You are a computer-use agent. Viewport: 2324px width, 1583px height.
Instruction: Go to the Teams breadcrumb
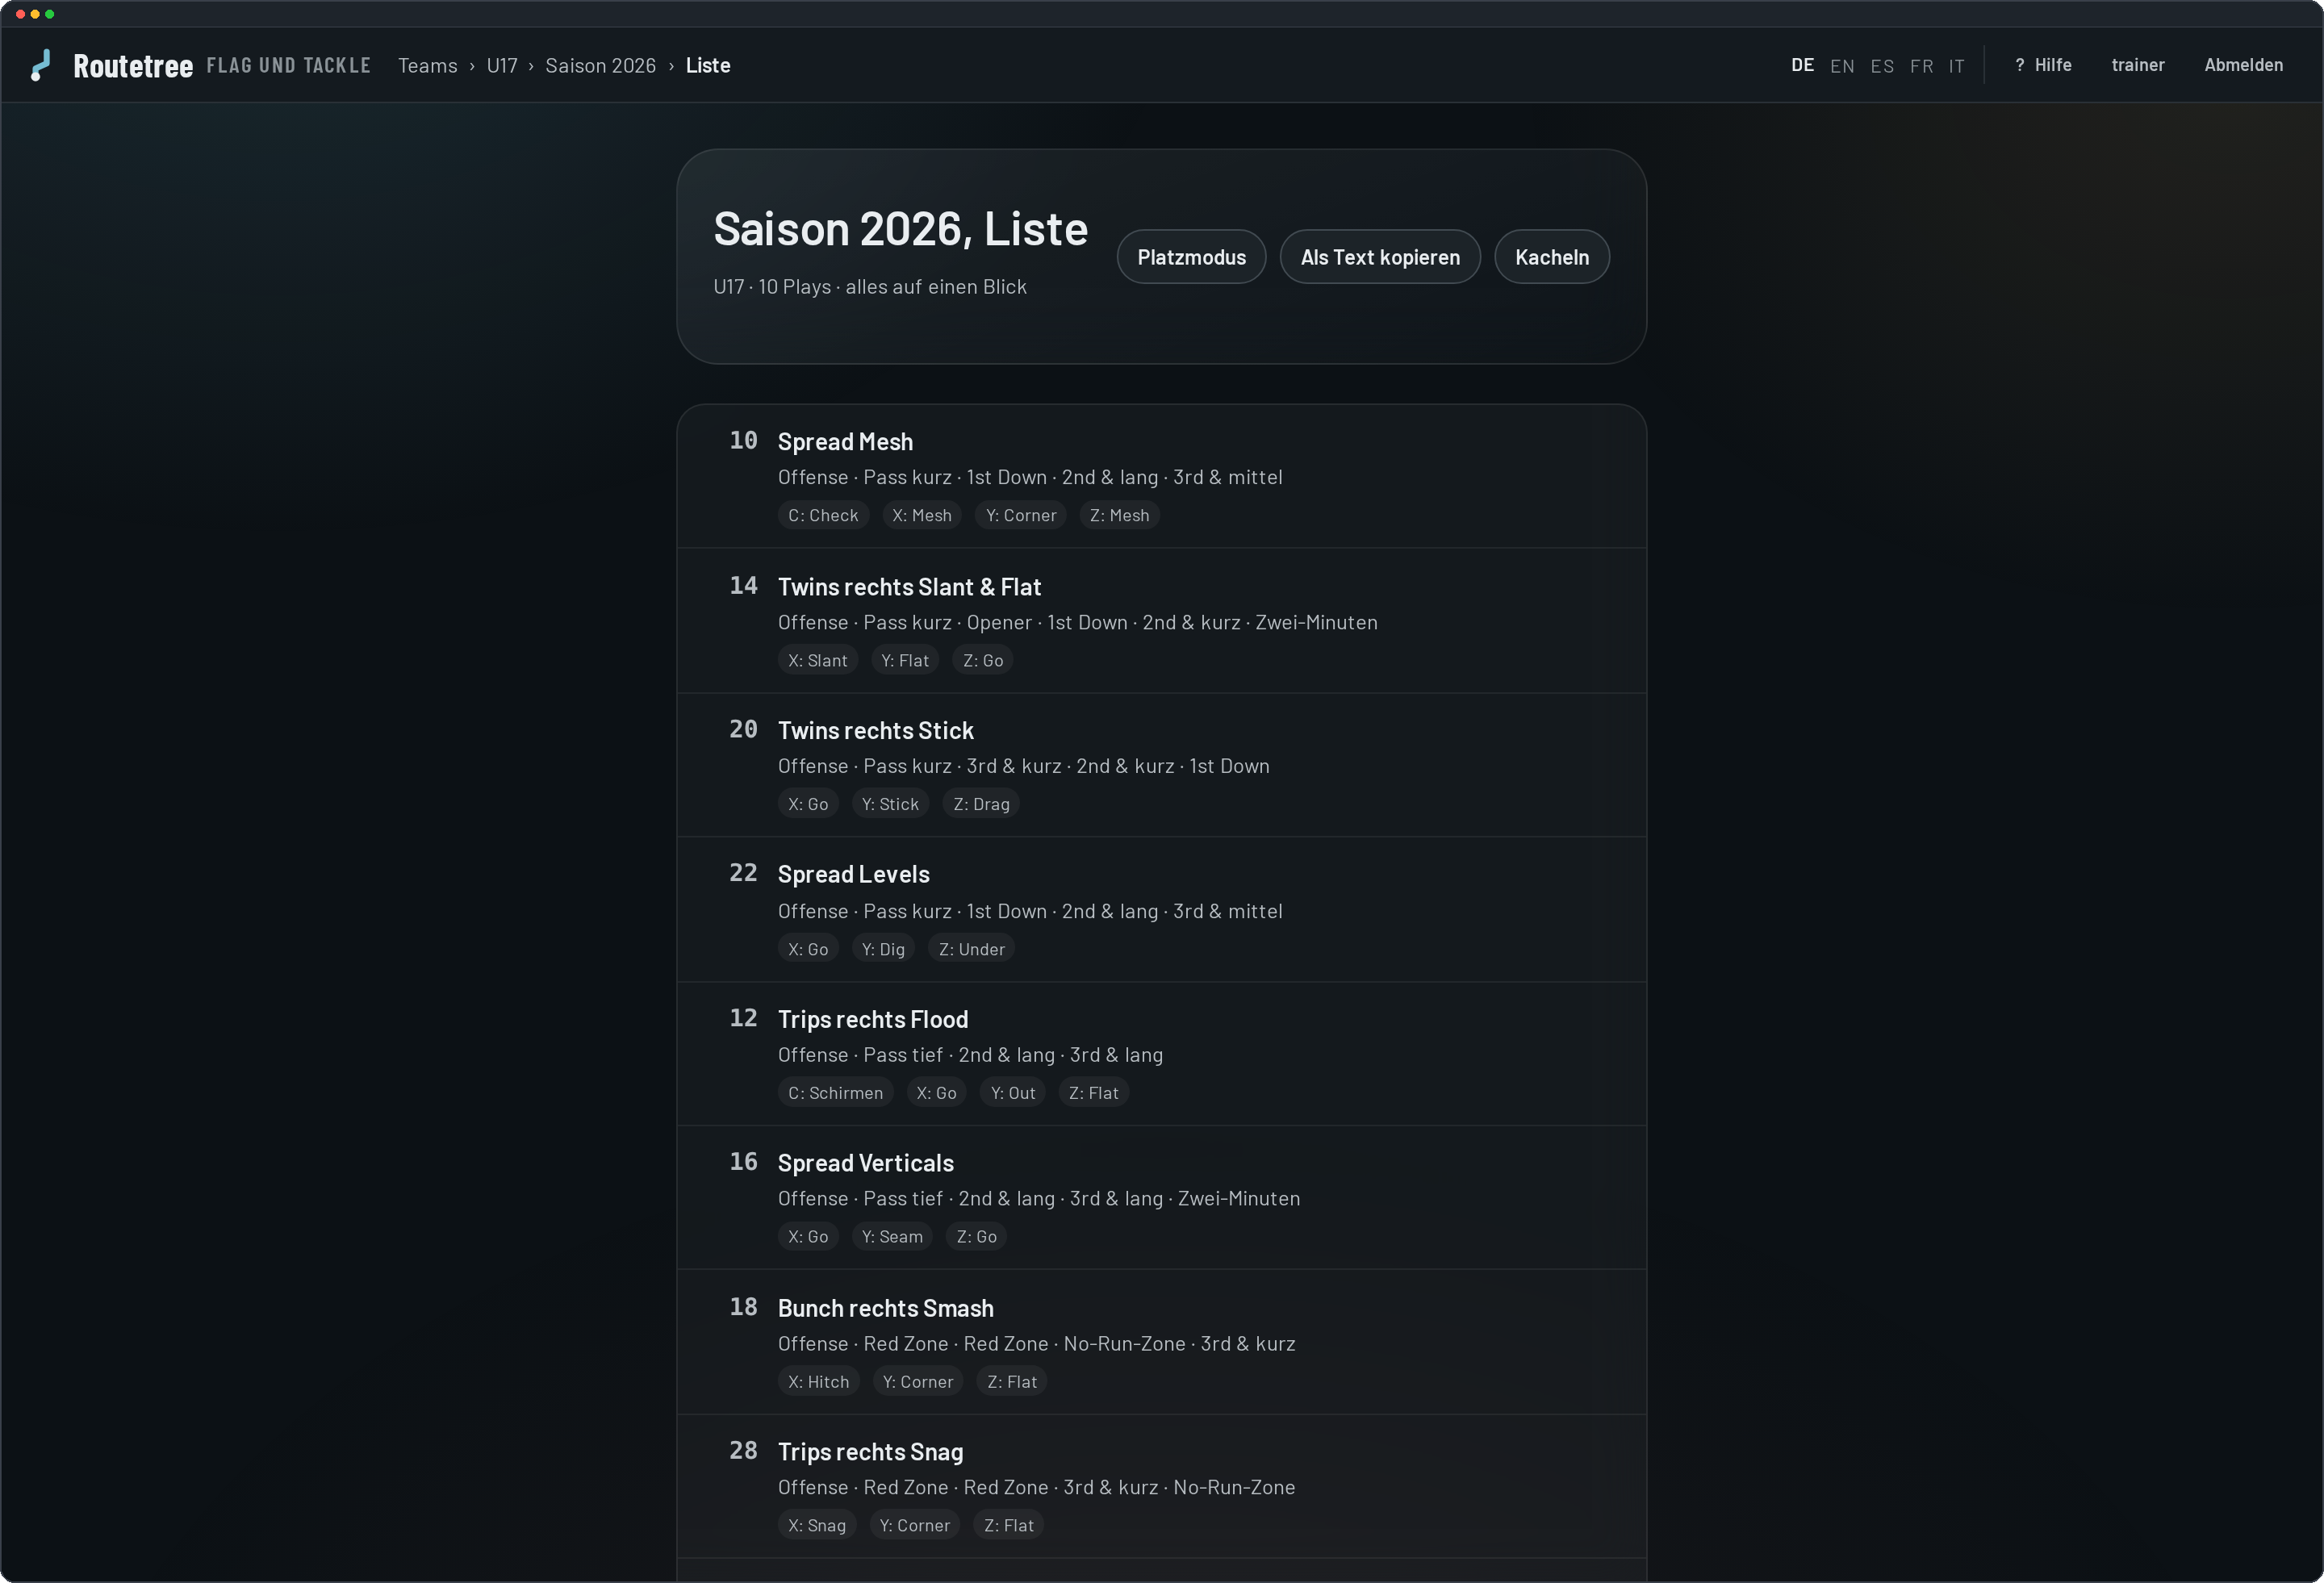(427, 65)
